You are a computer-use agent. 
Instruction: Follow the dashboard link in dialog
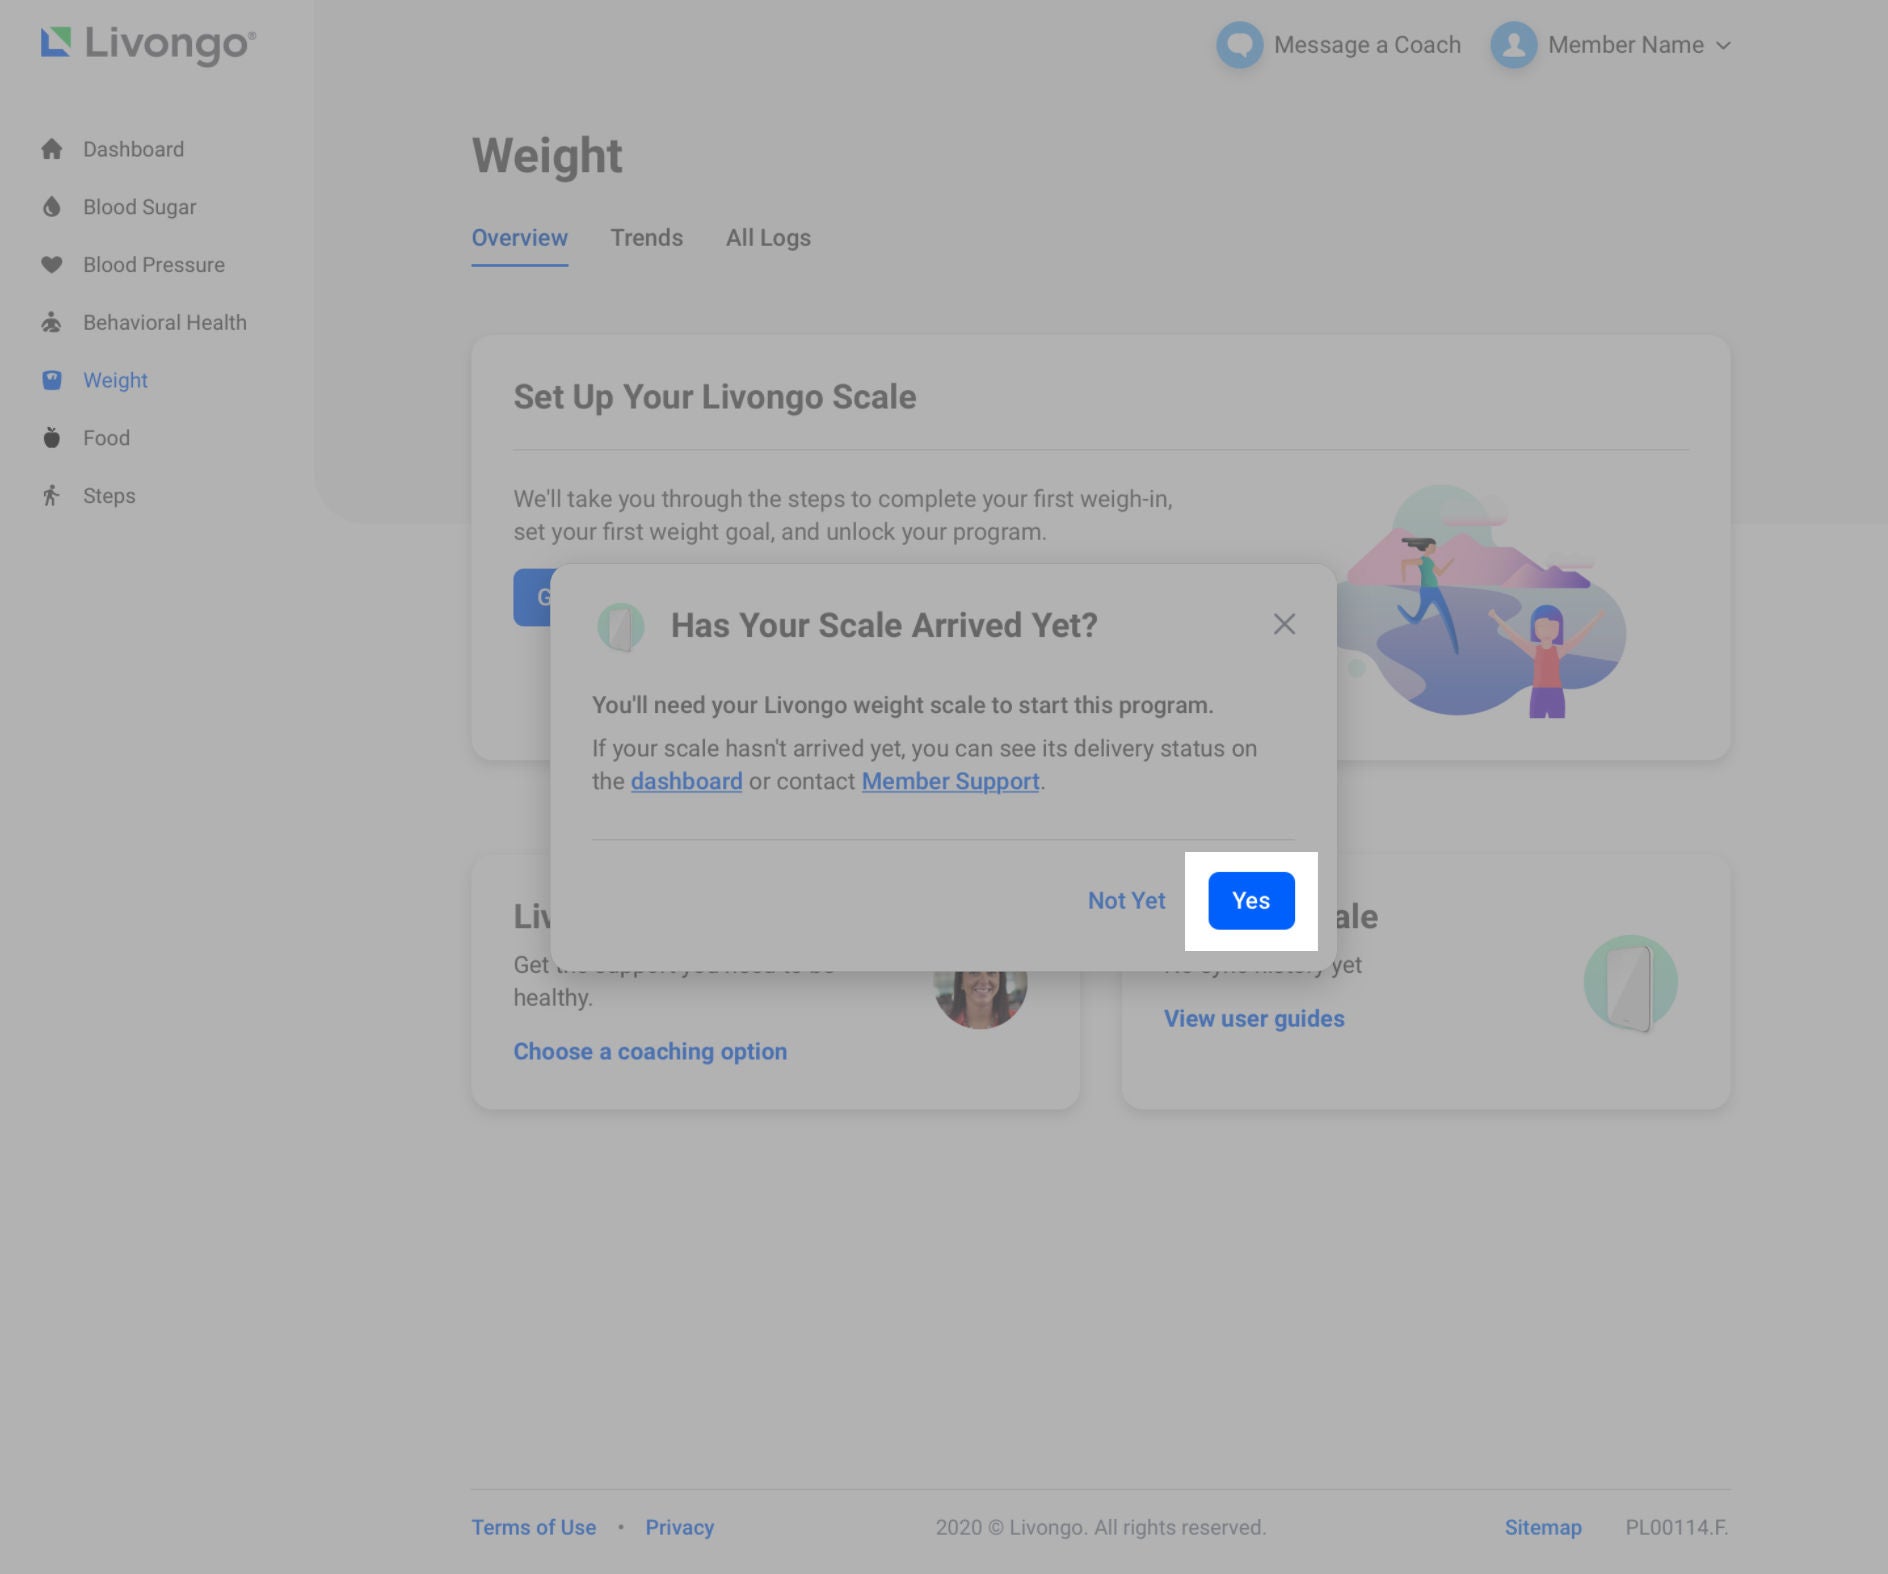tap(686, 782)
